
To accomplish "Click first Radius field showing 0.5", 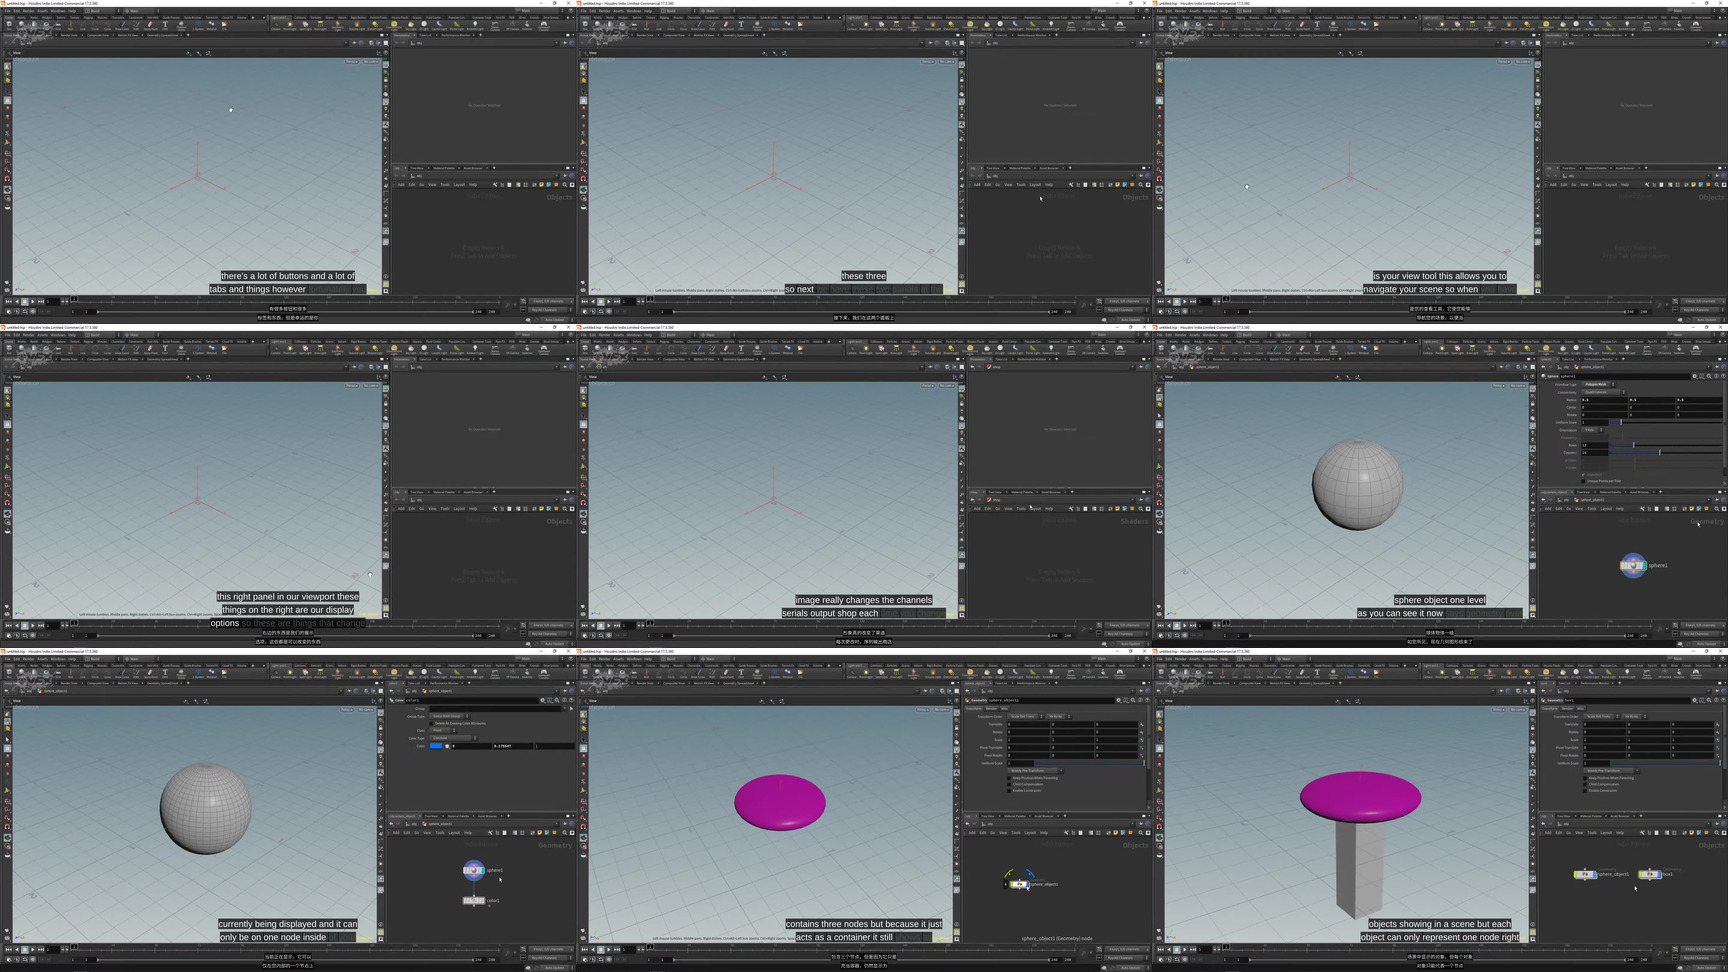I will click(1605, 400).
